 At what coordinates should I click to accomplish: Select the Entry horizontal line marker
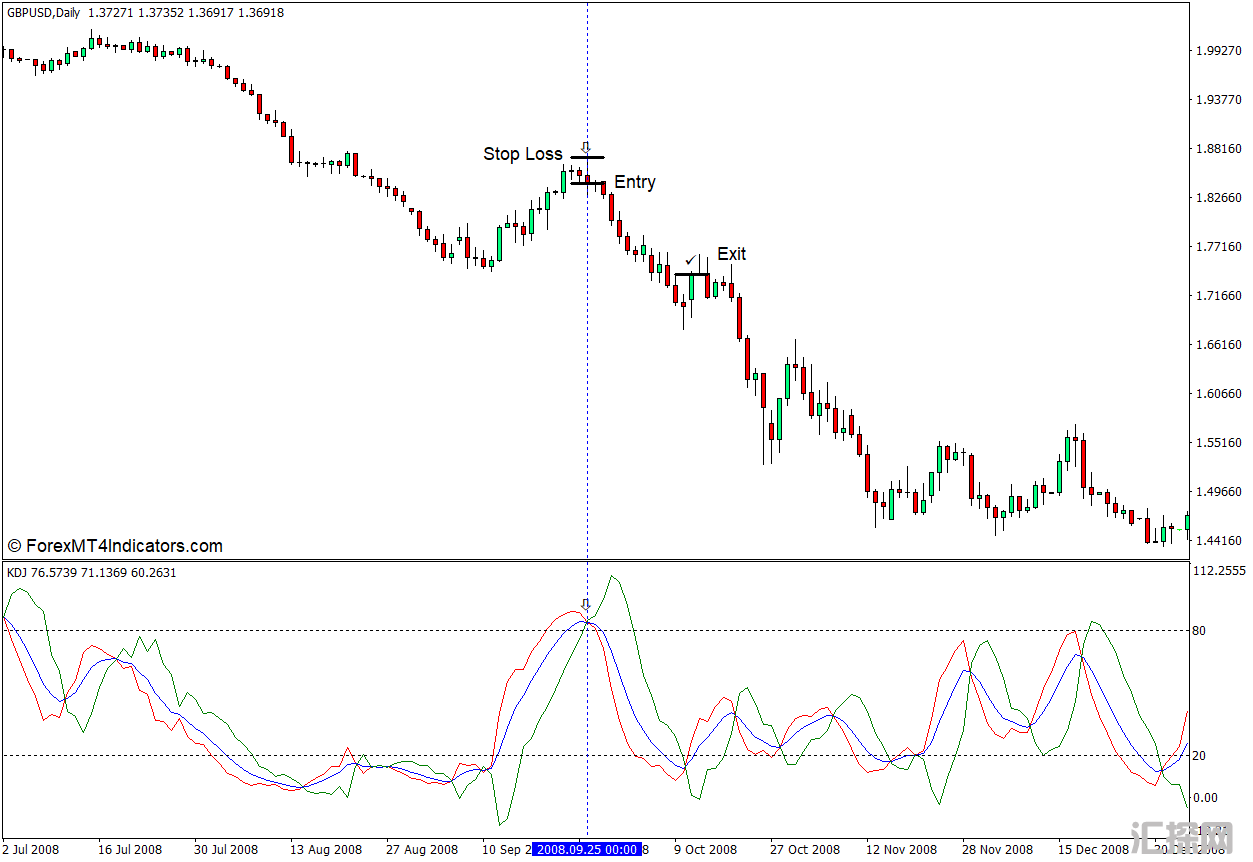coord(587,183)
